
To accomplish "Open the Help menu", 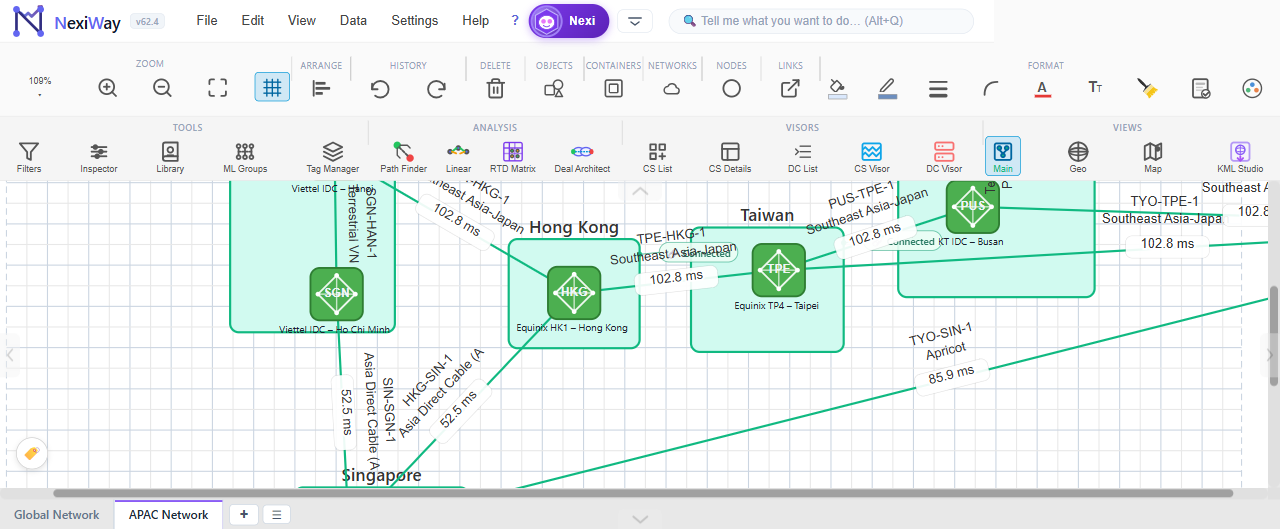I will point(476,20).
